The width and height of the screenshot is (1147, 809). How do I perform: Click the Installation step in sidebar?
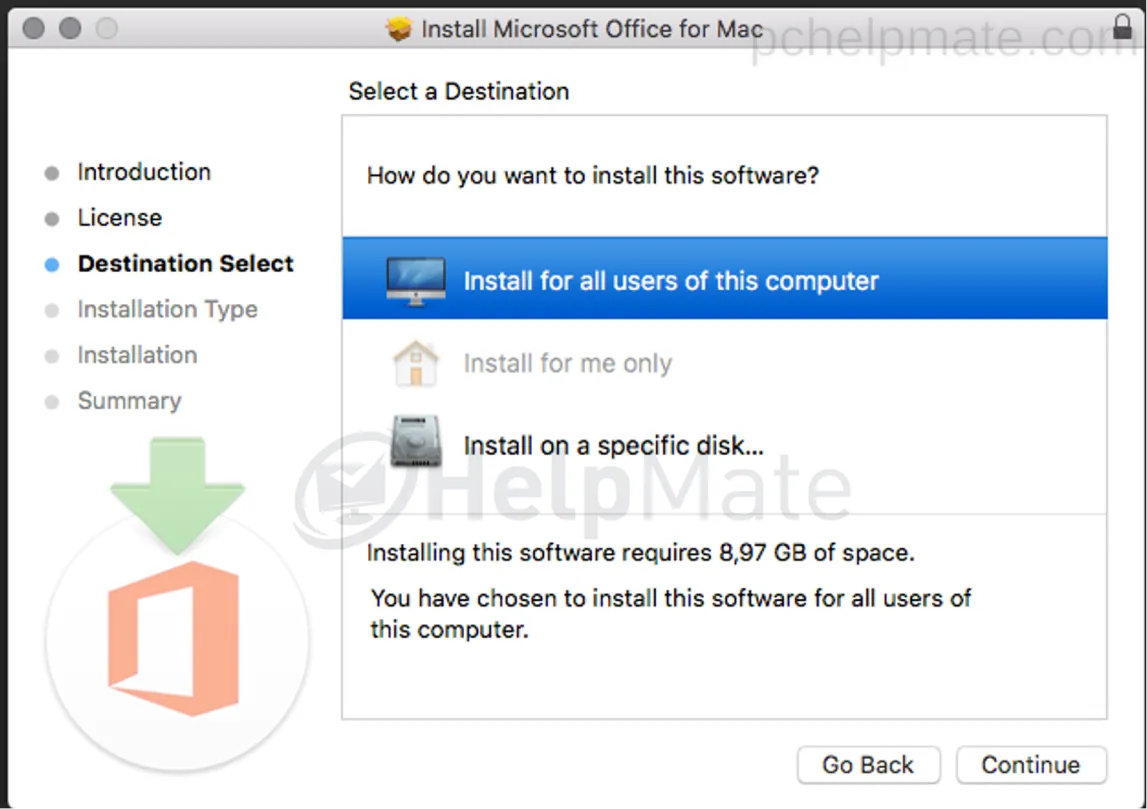pyautogui.click(x=138, y=355)
